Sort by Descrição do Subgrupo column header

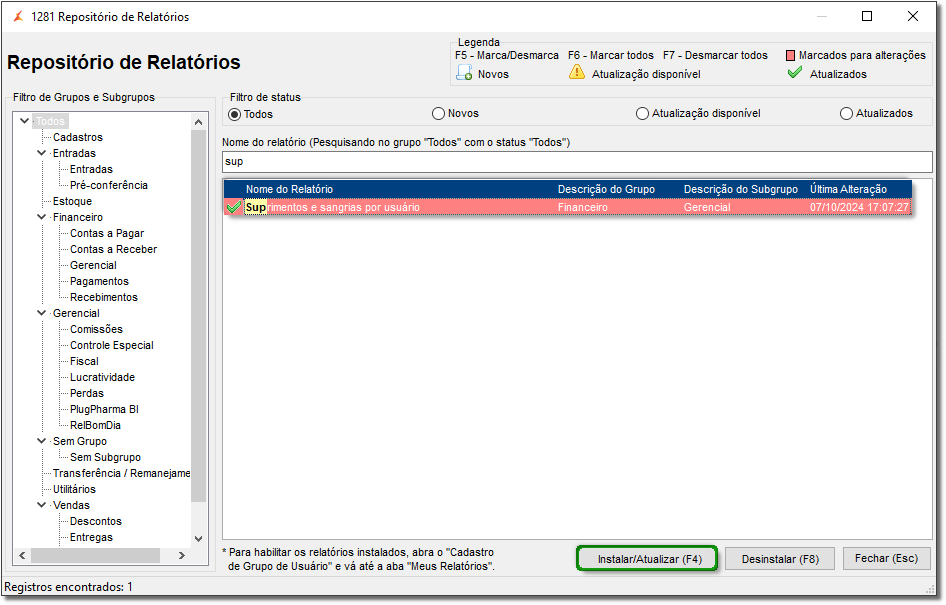740,189
